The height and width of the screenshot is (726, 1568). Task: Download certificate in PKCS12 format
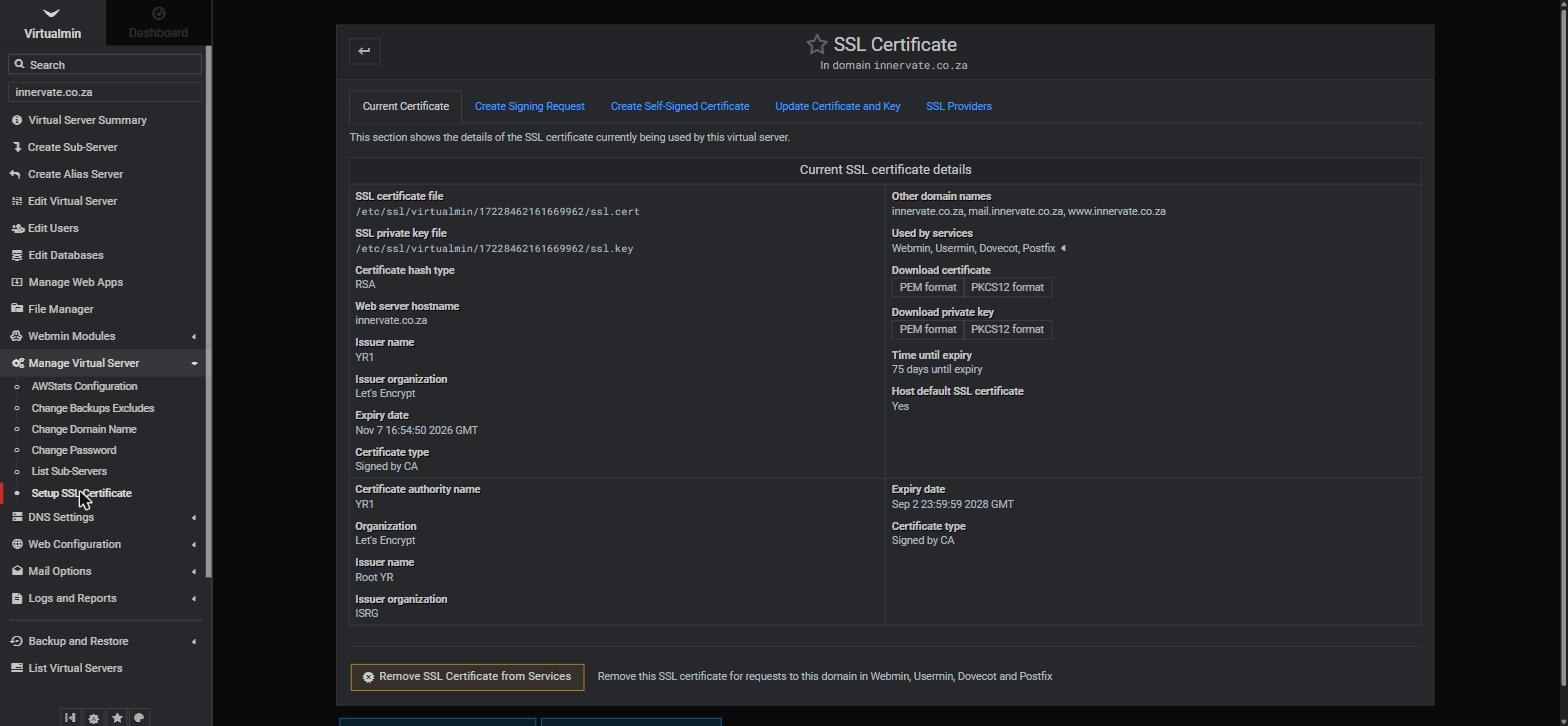[x=1007, y=287]
